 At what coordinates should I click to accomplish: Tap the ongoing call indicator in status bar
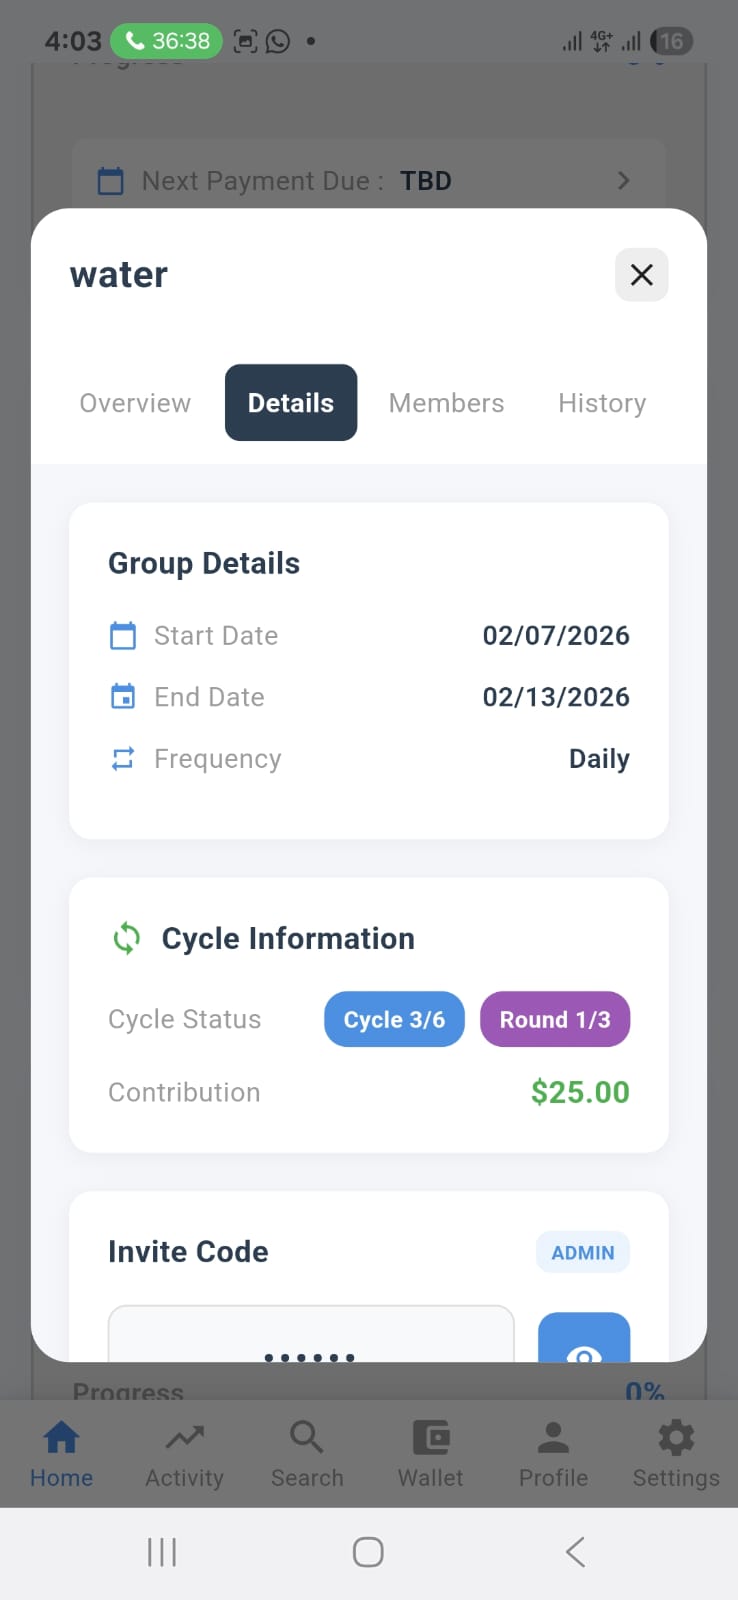pyautogui.click(x=166, y=41)
